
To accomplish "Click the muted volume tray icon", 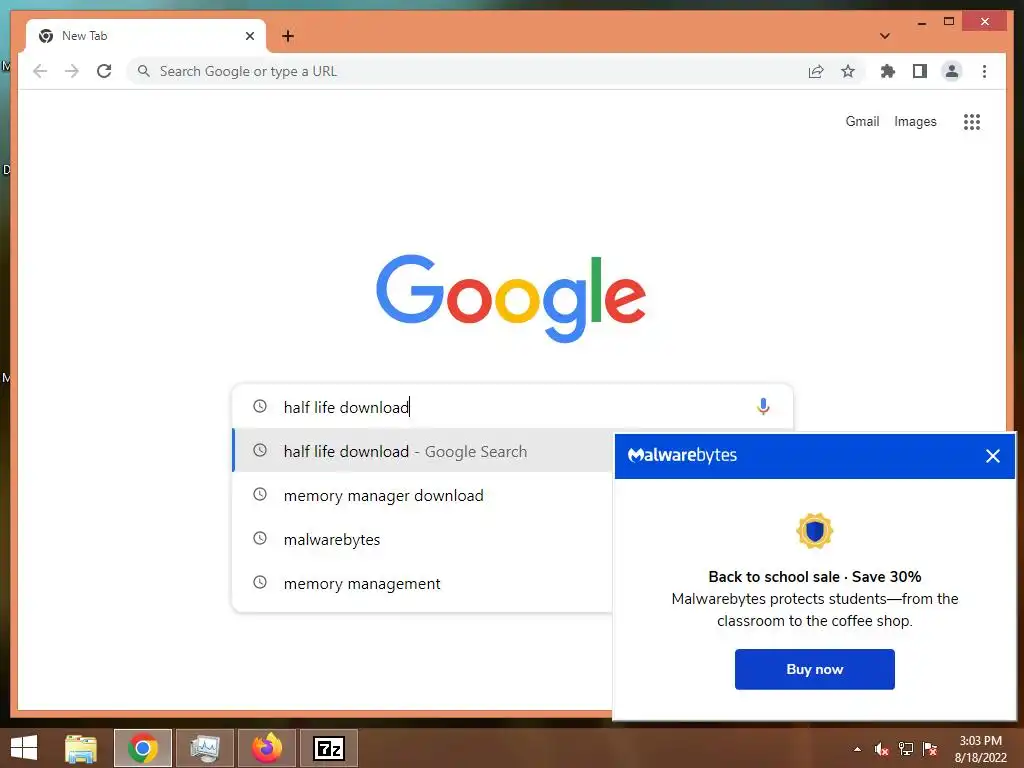I will point(882,749).
